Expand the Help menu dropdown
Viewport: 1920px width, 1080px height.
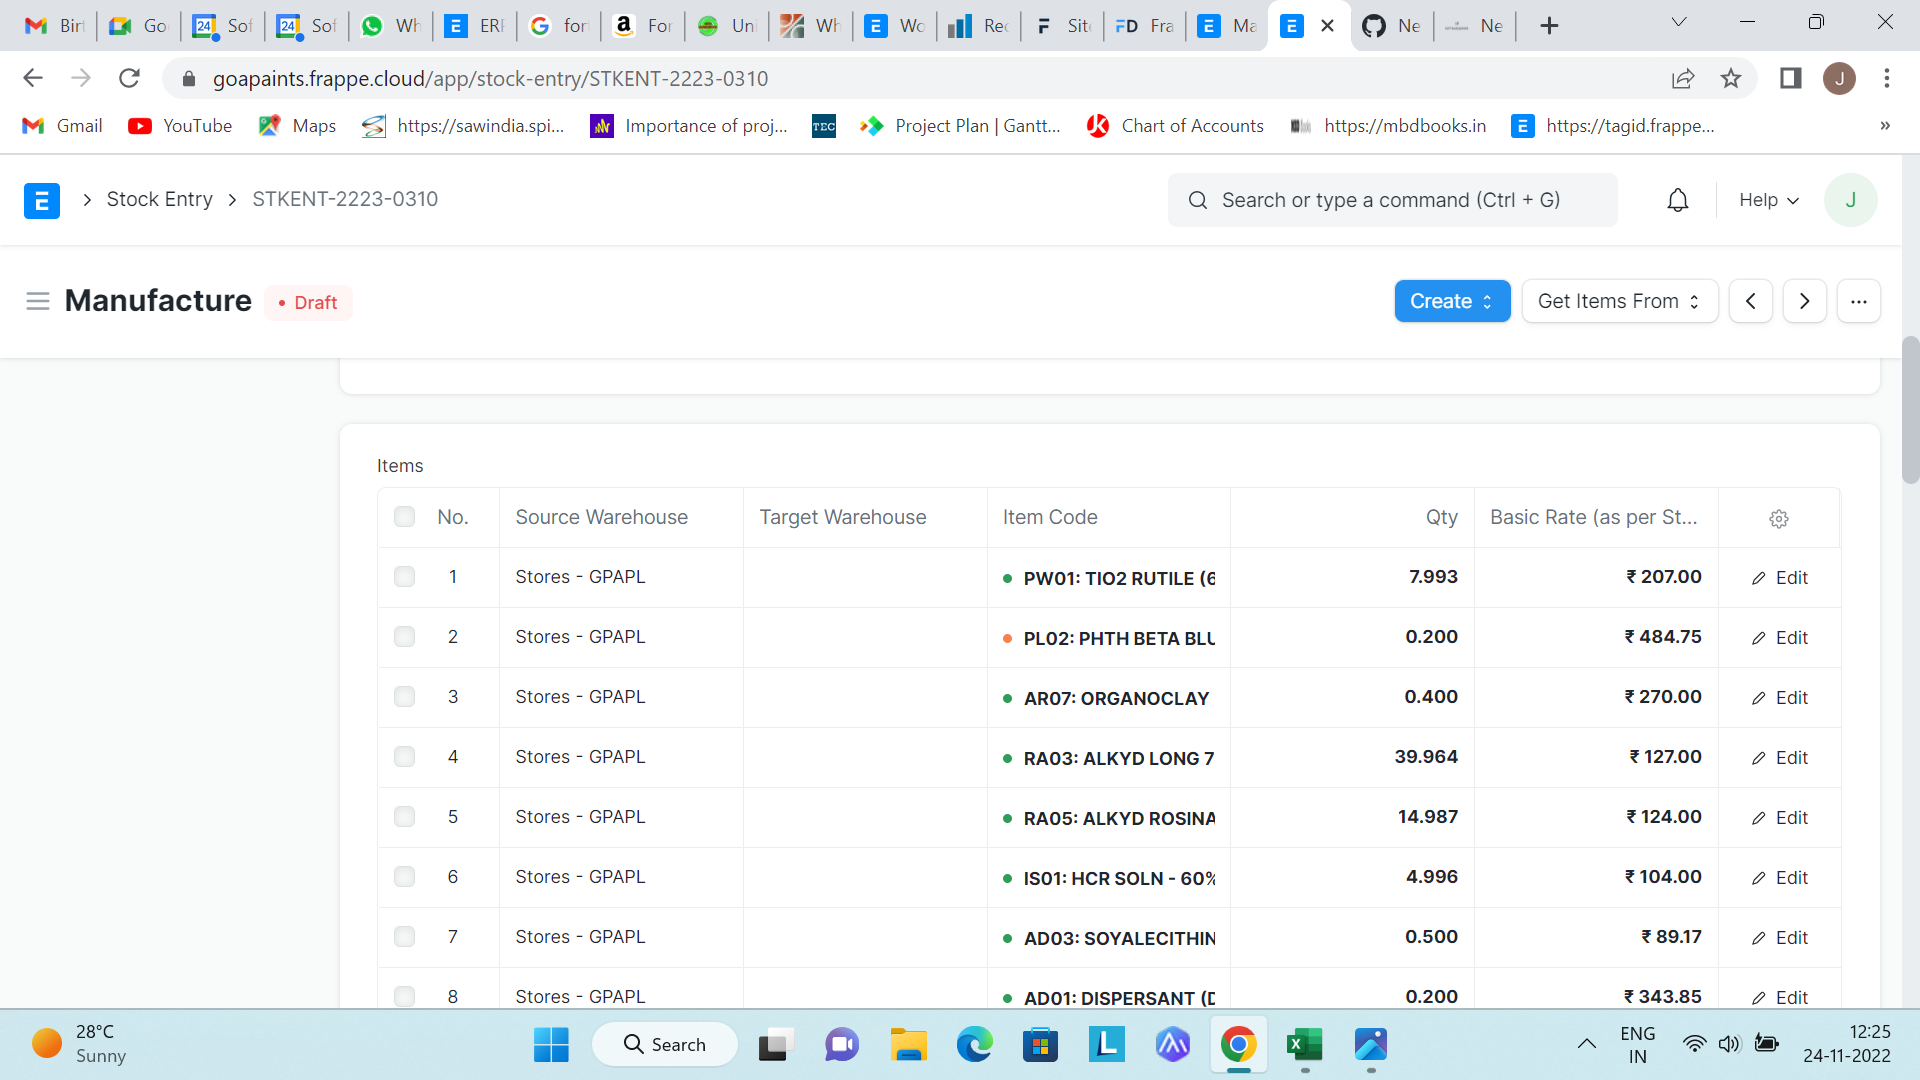1768,200
